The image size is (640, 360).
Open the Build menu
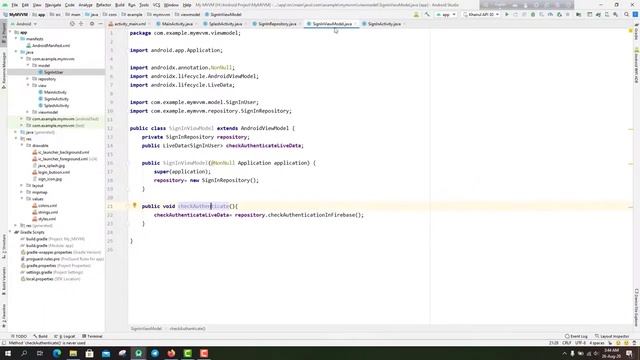[x=120, y=5]
